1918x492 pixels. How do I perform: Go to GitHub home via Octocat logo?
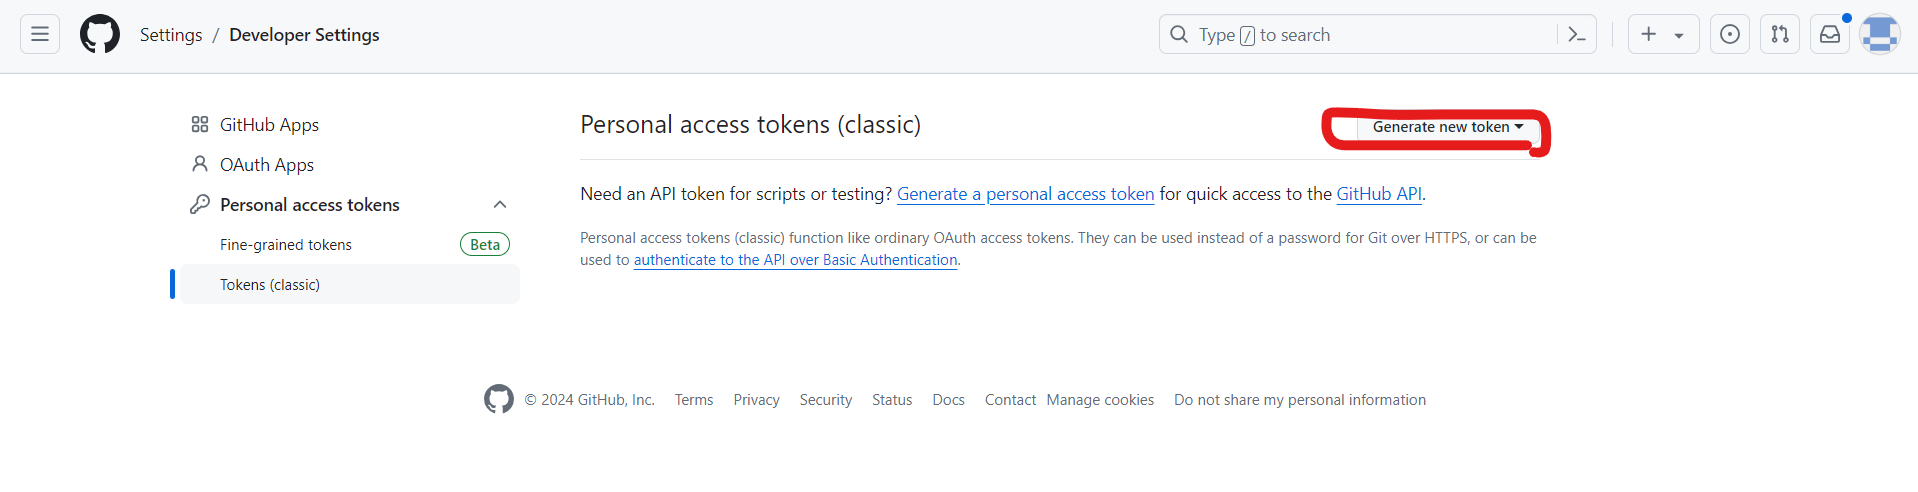pos(100,34)
